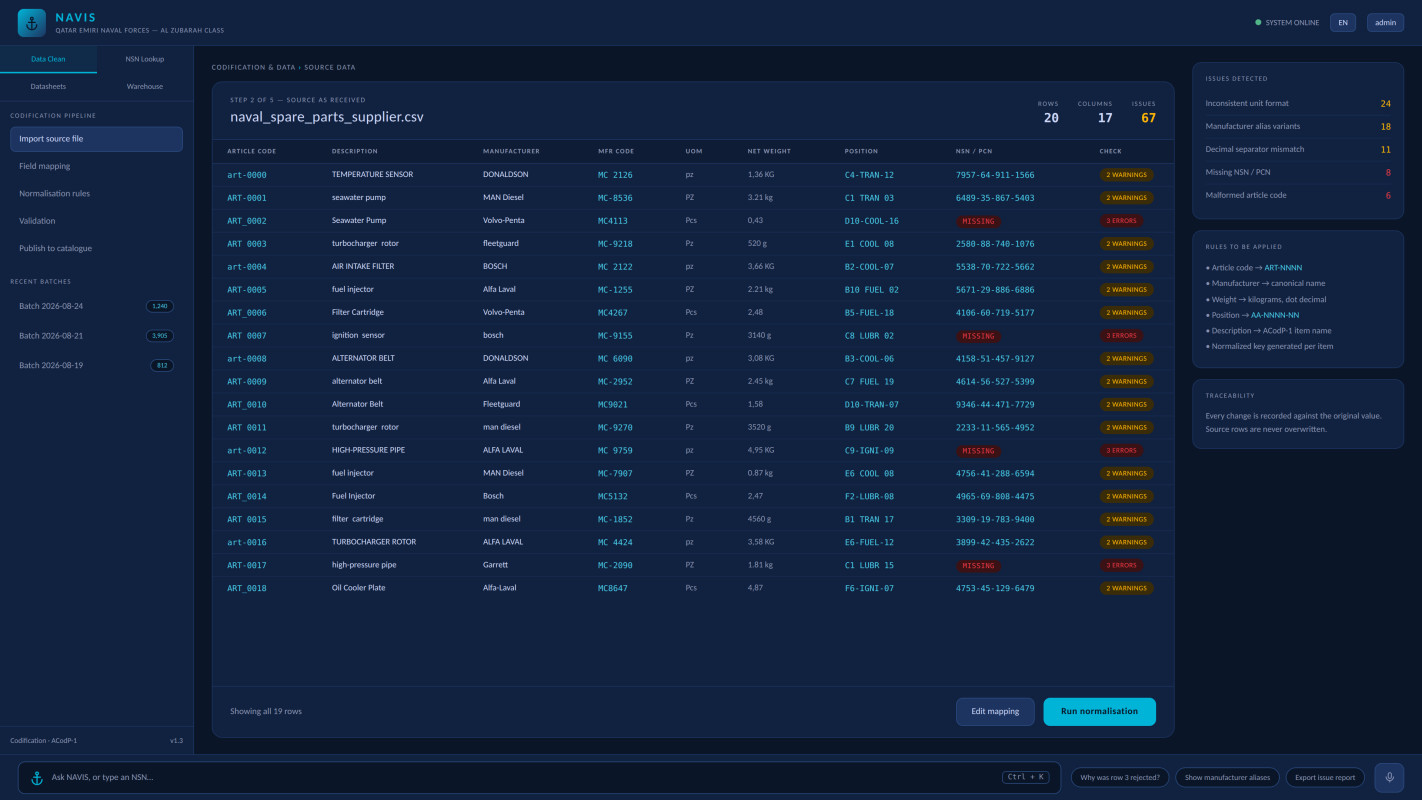1422x800 pixels.
Task: Click the green System Online status indicator
Action: pos(1258,22)
